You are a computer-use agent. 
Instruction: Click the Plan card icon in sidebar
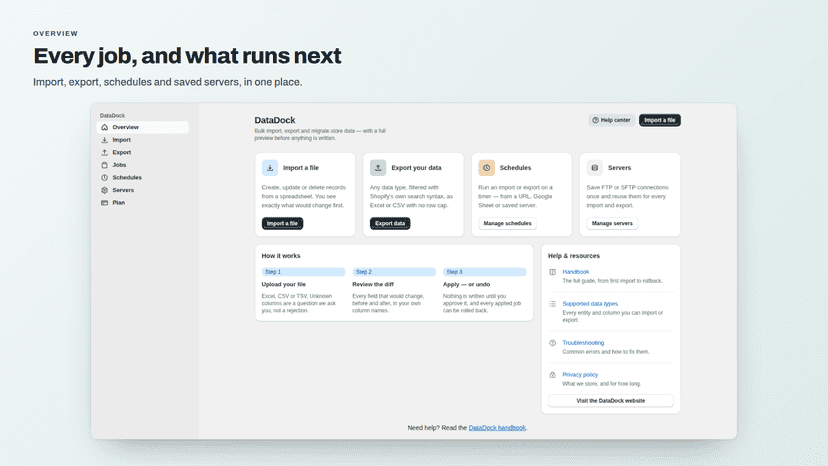pos(105,203)
